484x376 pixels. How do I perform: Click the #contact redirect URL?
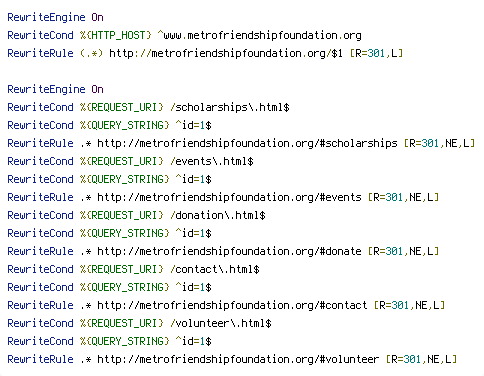click(x=232, y=305)
